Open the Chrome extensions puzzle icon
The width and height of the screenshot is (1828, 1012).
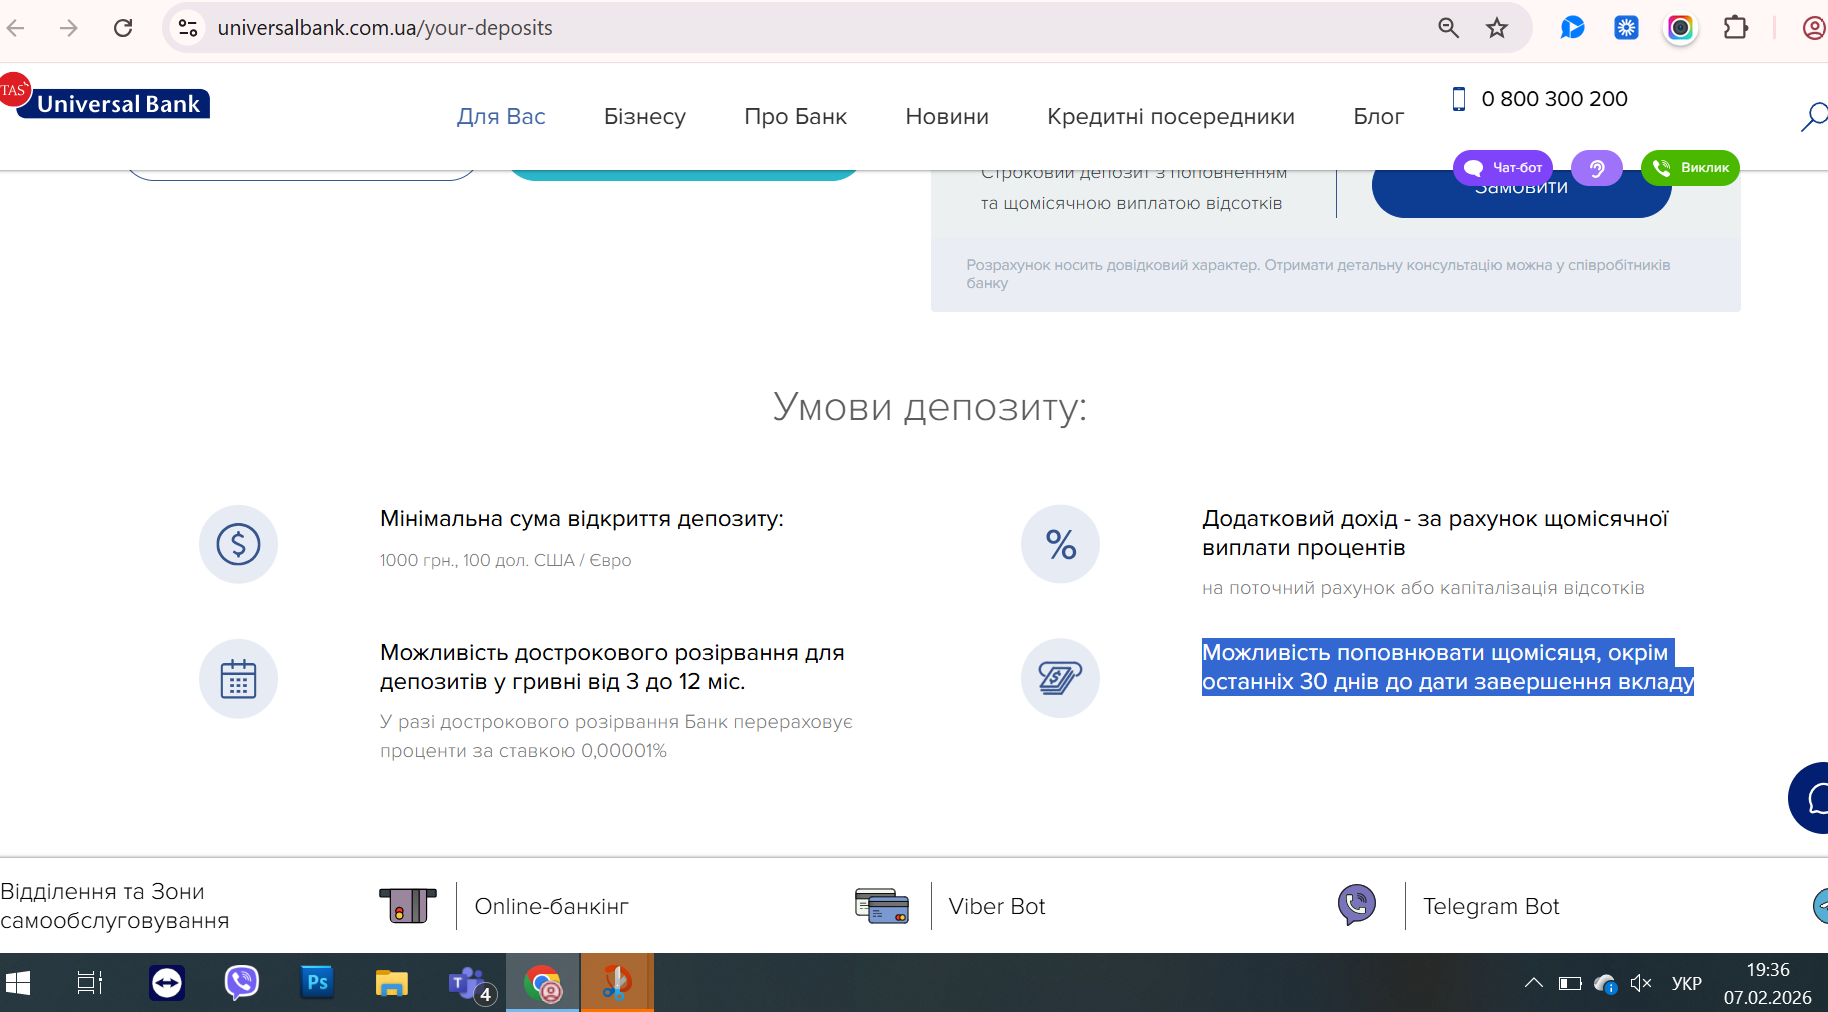(x=1736, y=28)
